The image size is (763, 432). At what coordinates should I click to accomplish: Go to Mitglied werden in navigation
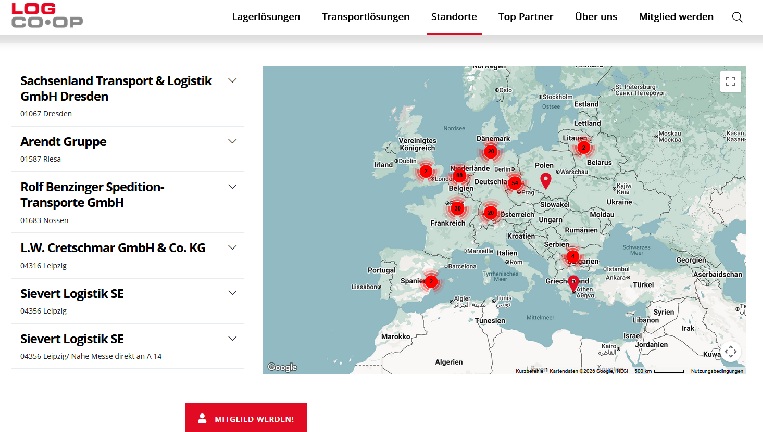(676, 17)
